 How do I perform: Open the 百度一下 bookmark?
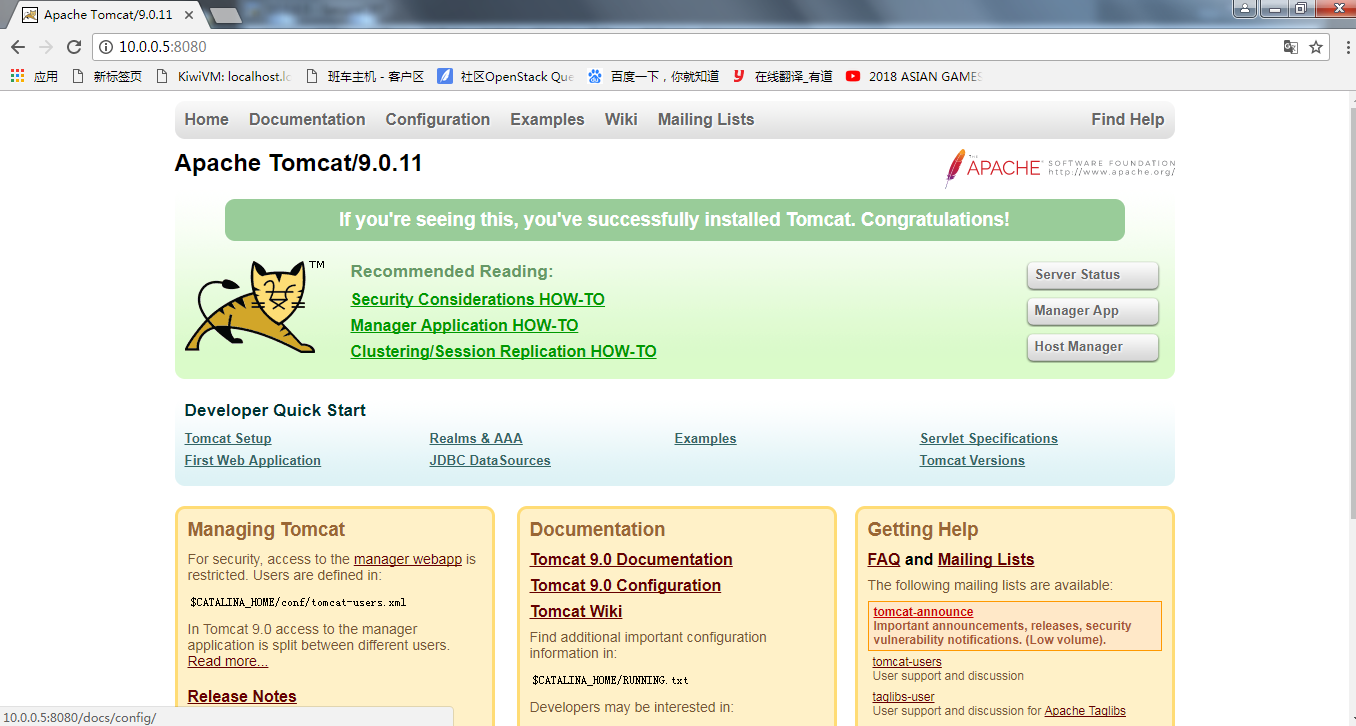653,76
